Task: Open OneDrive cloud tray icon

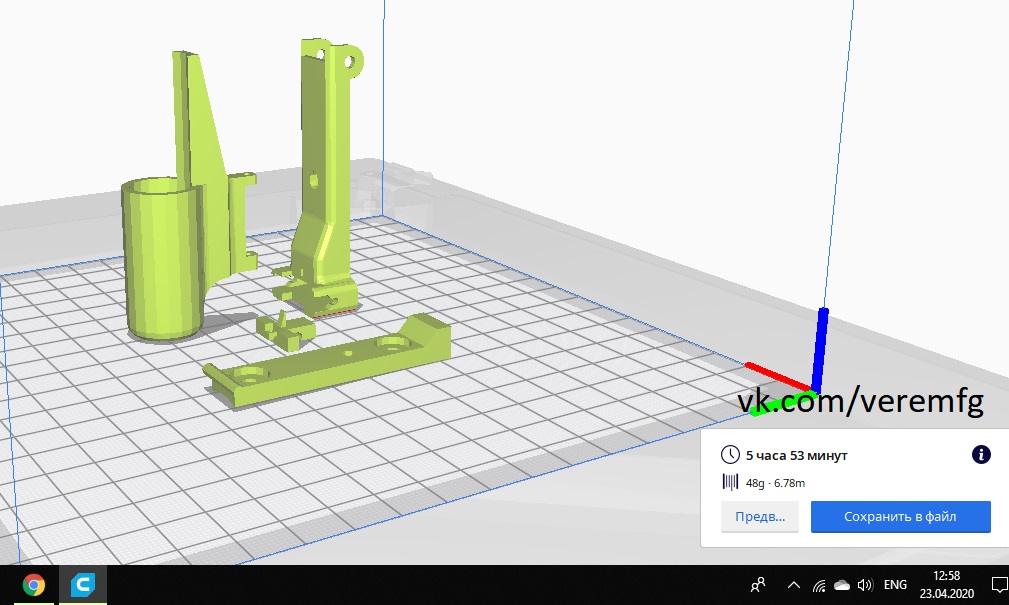Action: [x=842, y=585]
